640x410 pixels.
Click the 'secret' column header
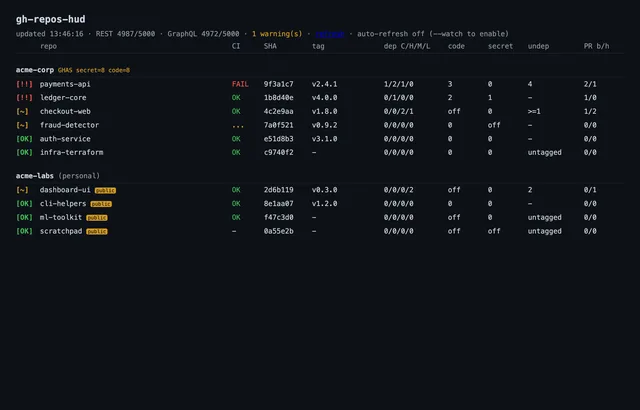tap(500, 46)
